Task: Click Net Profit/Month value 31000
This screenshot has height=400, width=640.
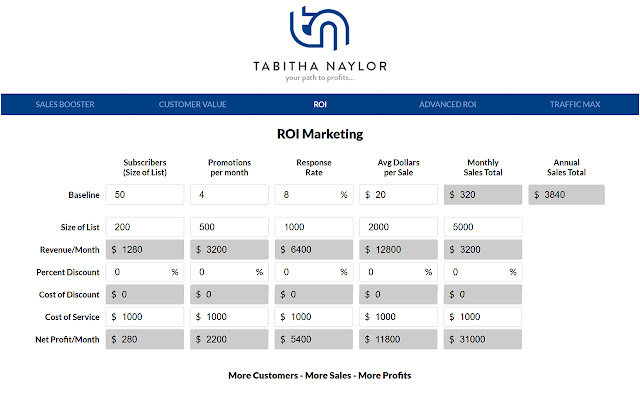Action: (483, 339)
